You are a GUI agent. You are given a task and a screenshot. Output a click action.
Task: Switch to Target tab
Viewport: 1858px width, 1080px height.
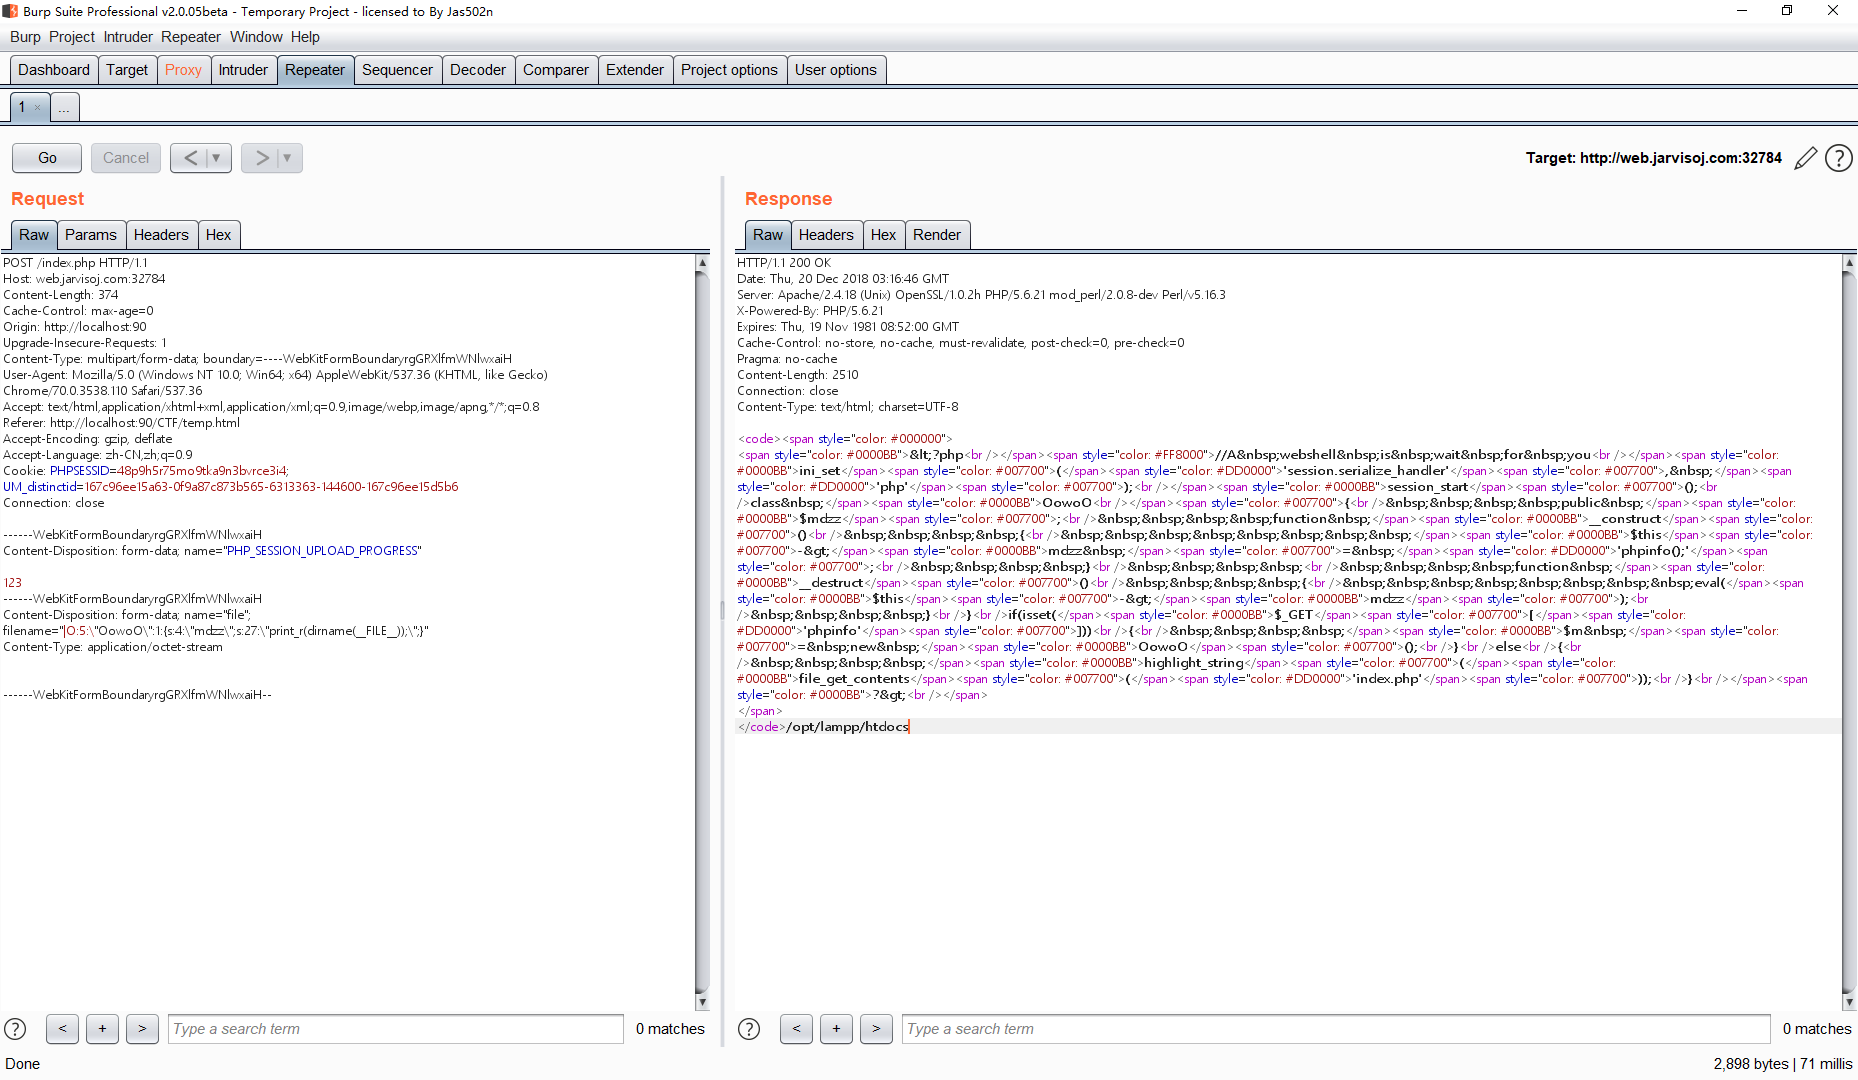tap(127, 70)
